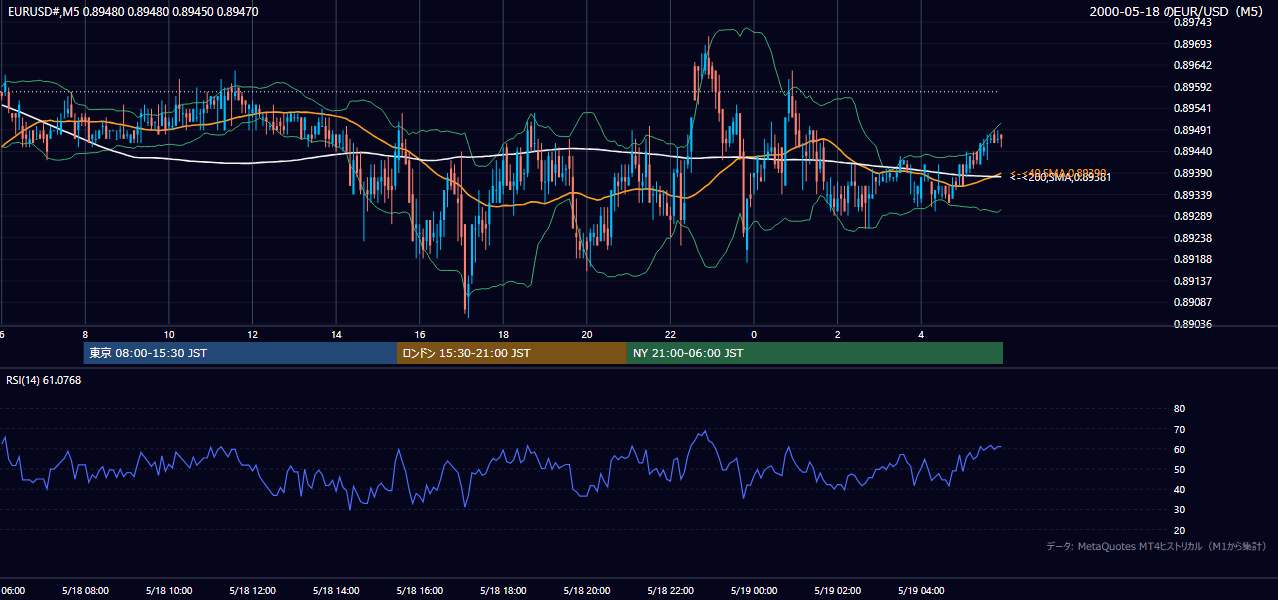Screen dimensions: 1278x600
Task: Click the 5/18 16:00 bottom time label
Action: pyautogui.click(x=420, y=591)
